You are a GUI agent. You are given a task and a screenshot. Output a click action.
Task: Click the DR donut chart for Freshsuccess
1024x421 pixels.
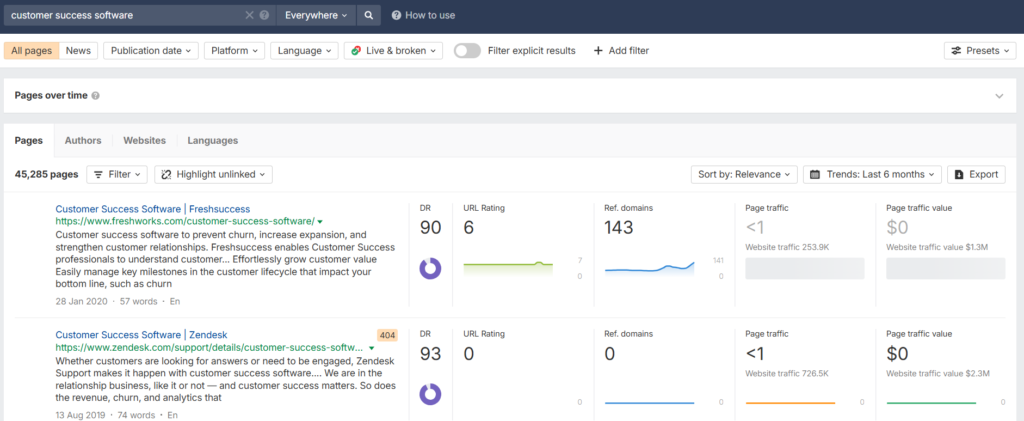(430, 268)
